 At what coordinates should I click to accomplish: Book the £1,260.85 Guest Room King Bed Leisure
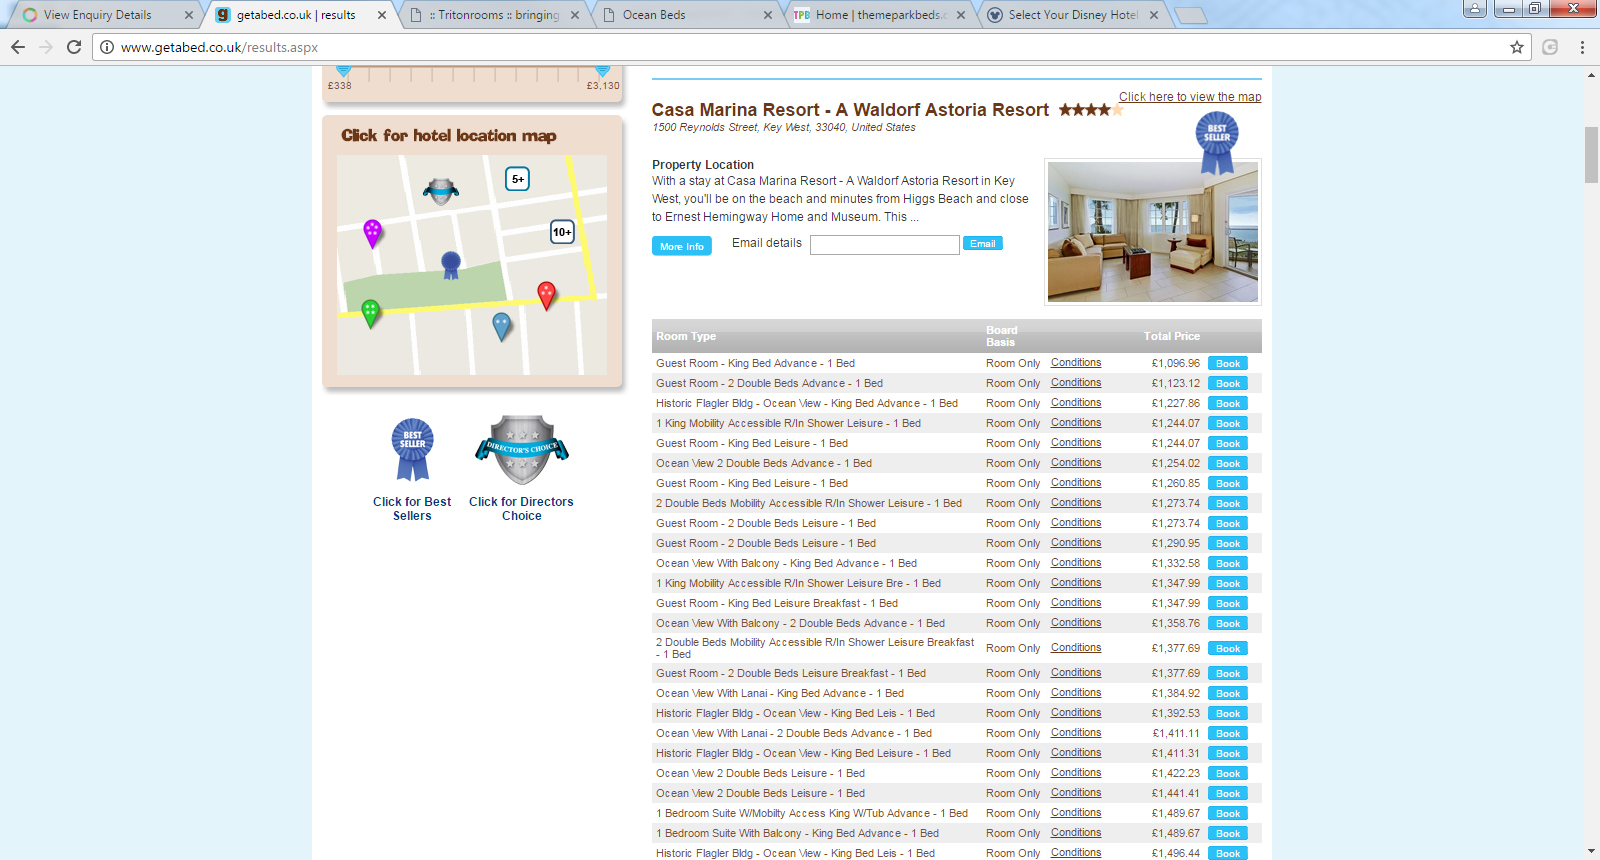(x=1228, y=484)
